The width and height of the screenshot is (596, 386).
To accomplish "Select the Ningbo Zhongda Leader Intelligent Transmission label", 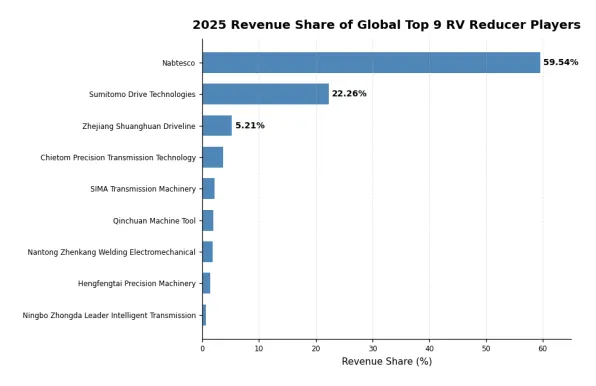I will pyautogui.click(x=109, y=315).
